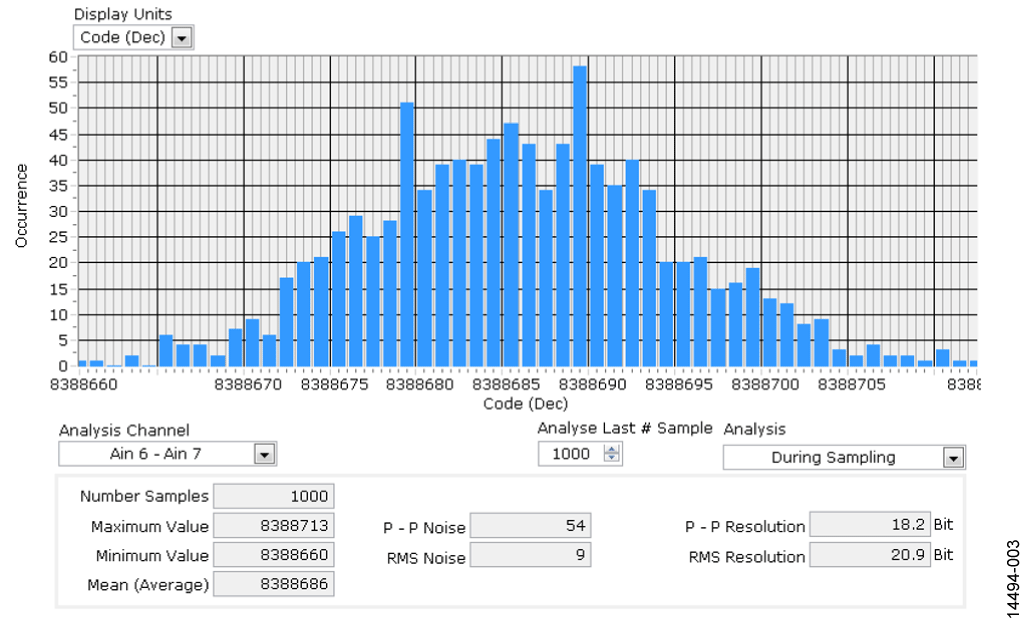The width and height of the screenshot is (1024, 627).
Task: Click the RMS Noise field showing 9
Action: (530, 555)
